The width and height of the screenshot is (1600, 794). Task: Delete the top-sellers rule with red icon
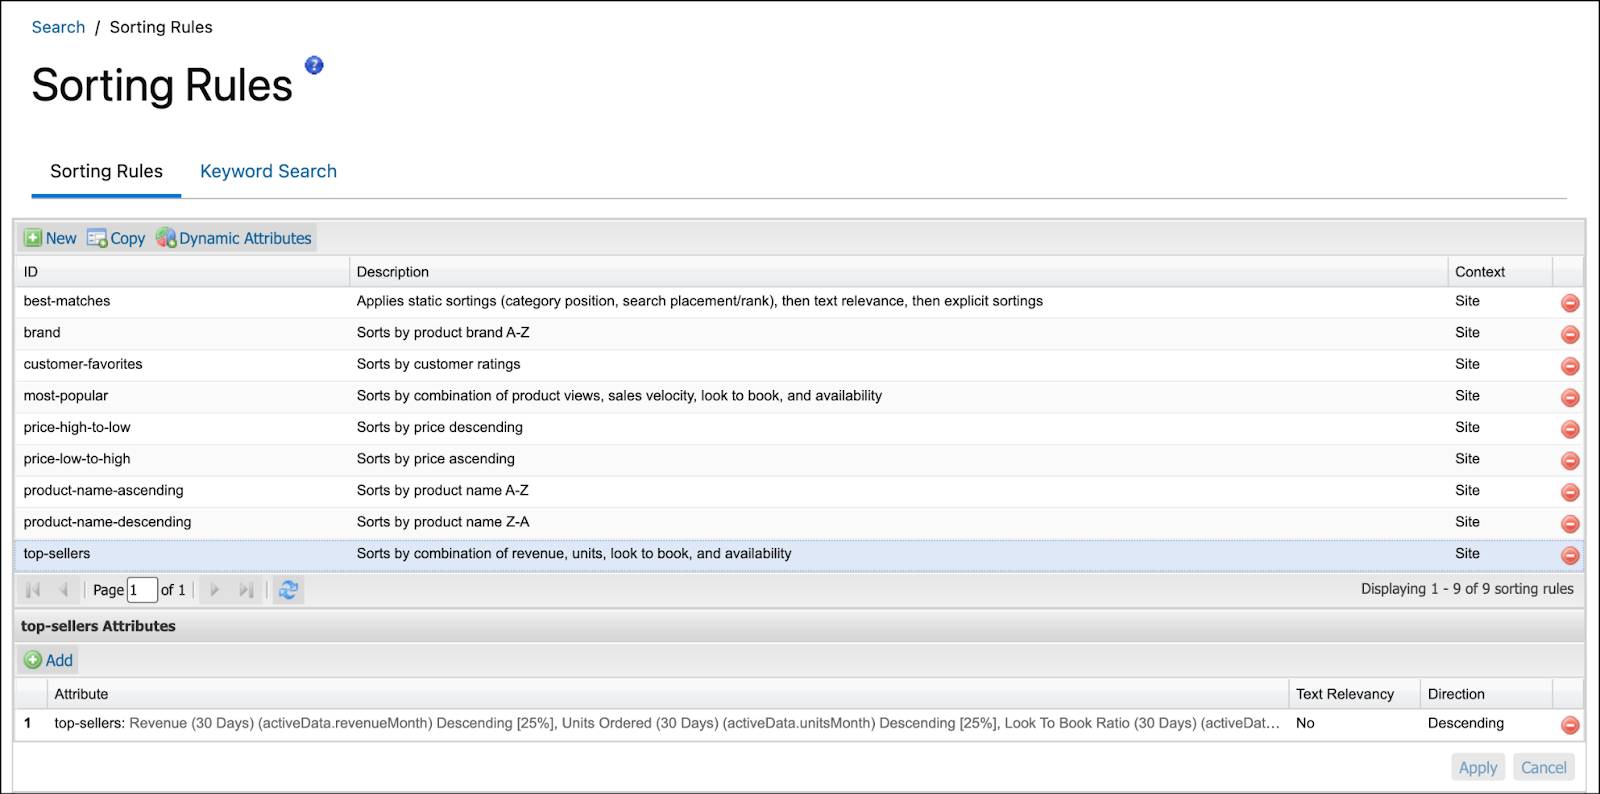[1570, 555]
